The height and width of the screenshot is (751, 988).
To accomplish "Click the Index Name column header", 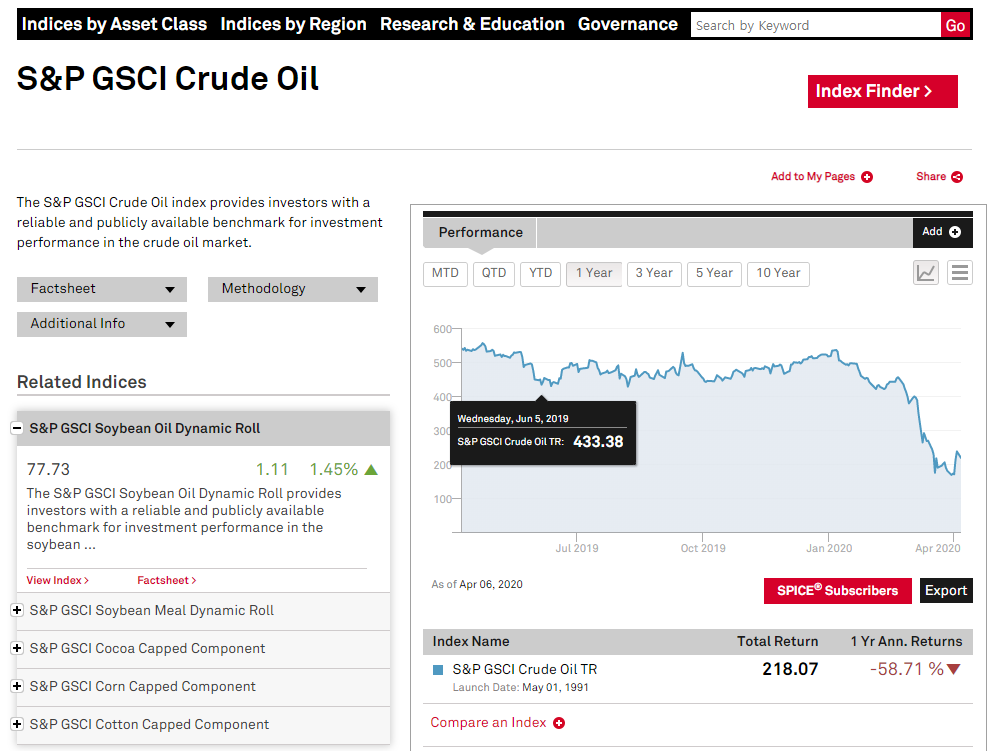I will coord(471,641).
